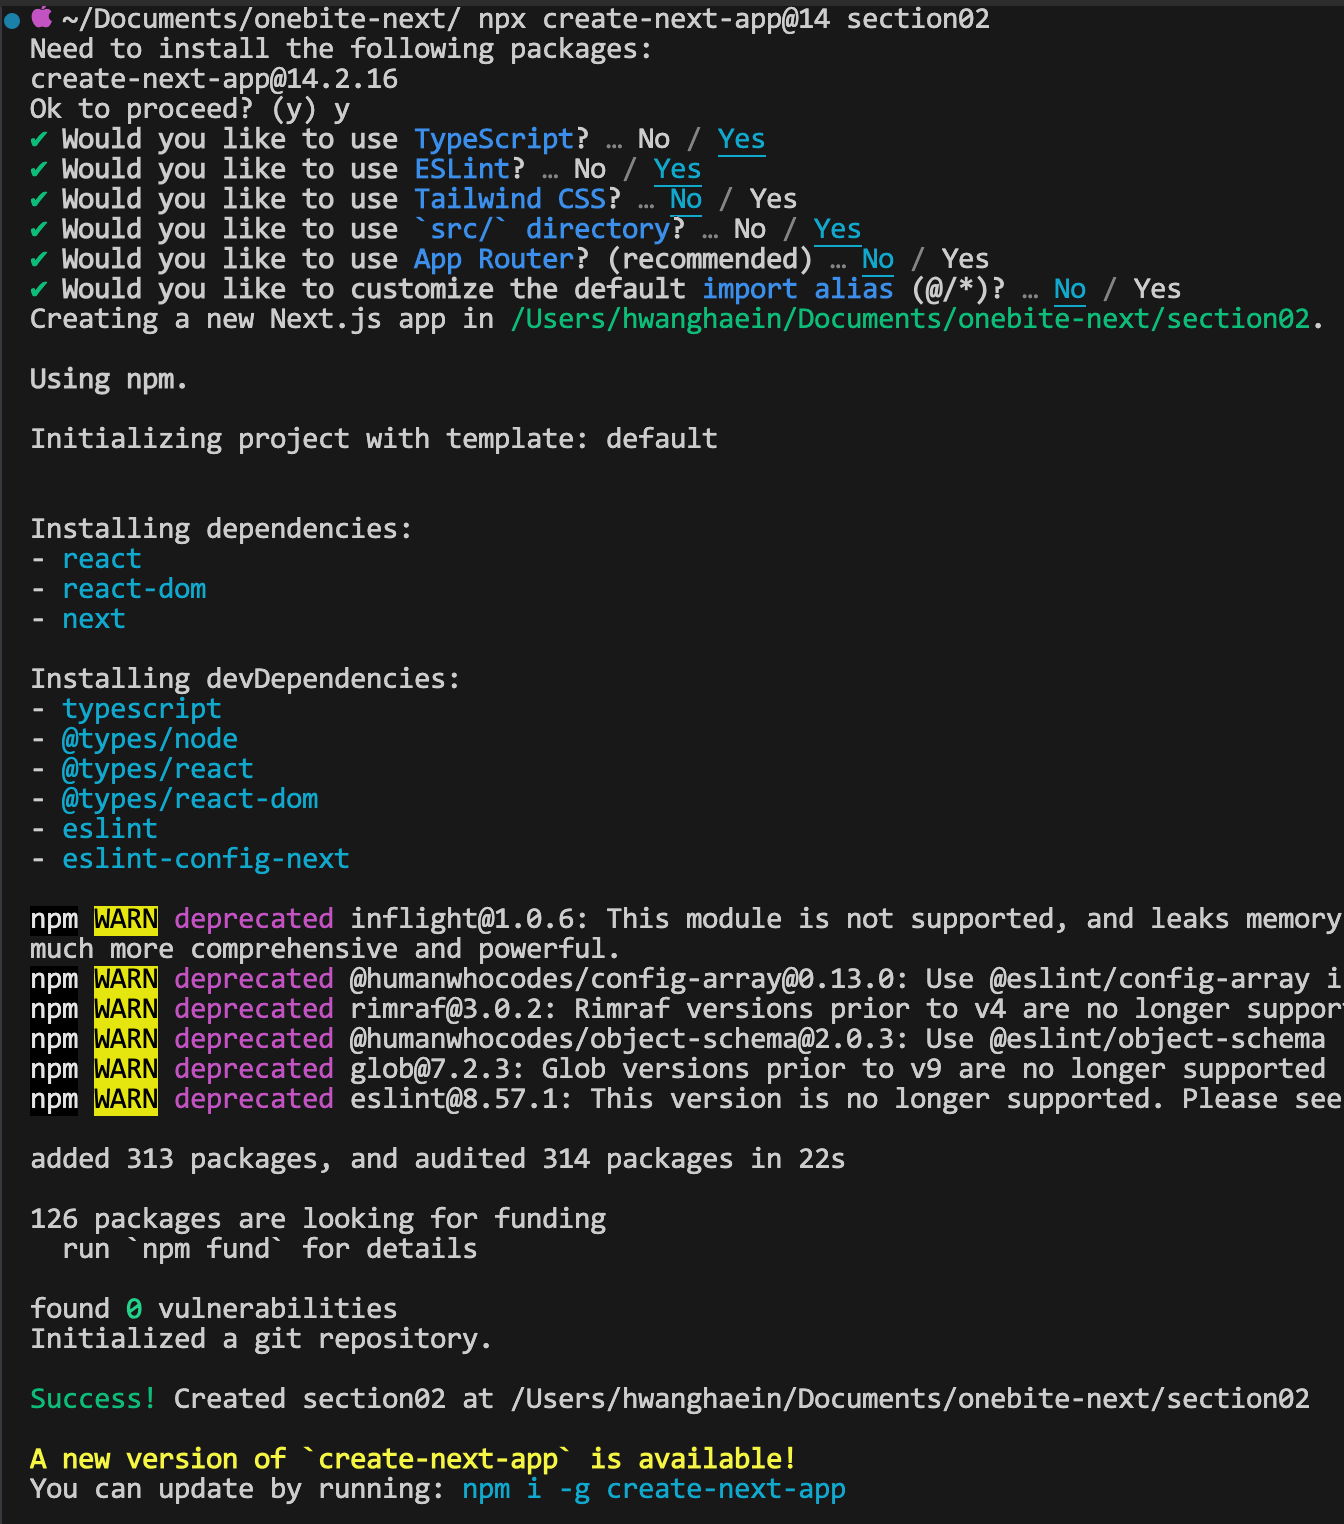Click the '@humanwhocodes/config-array@0.13.0' warning text
The image size is (1344, 1524).
[845, 979]
